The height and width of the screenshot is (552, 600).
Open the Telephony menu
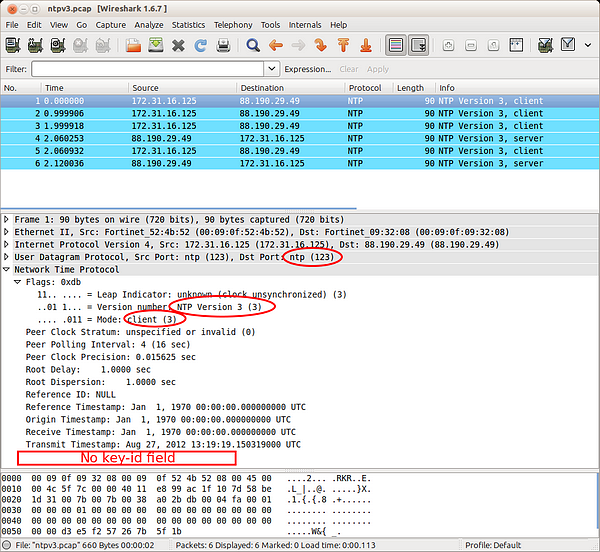point(233,25)
